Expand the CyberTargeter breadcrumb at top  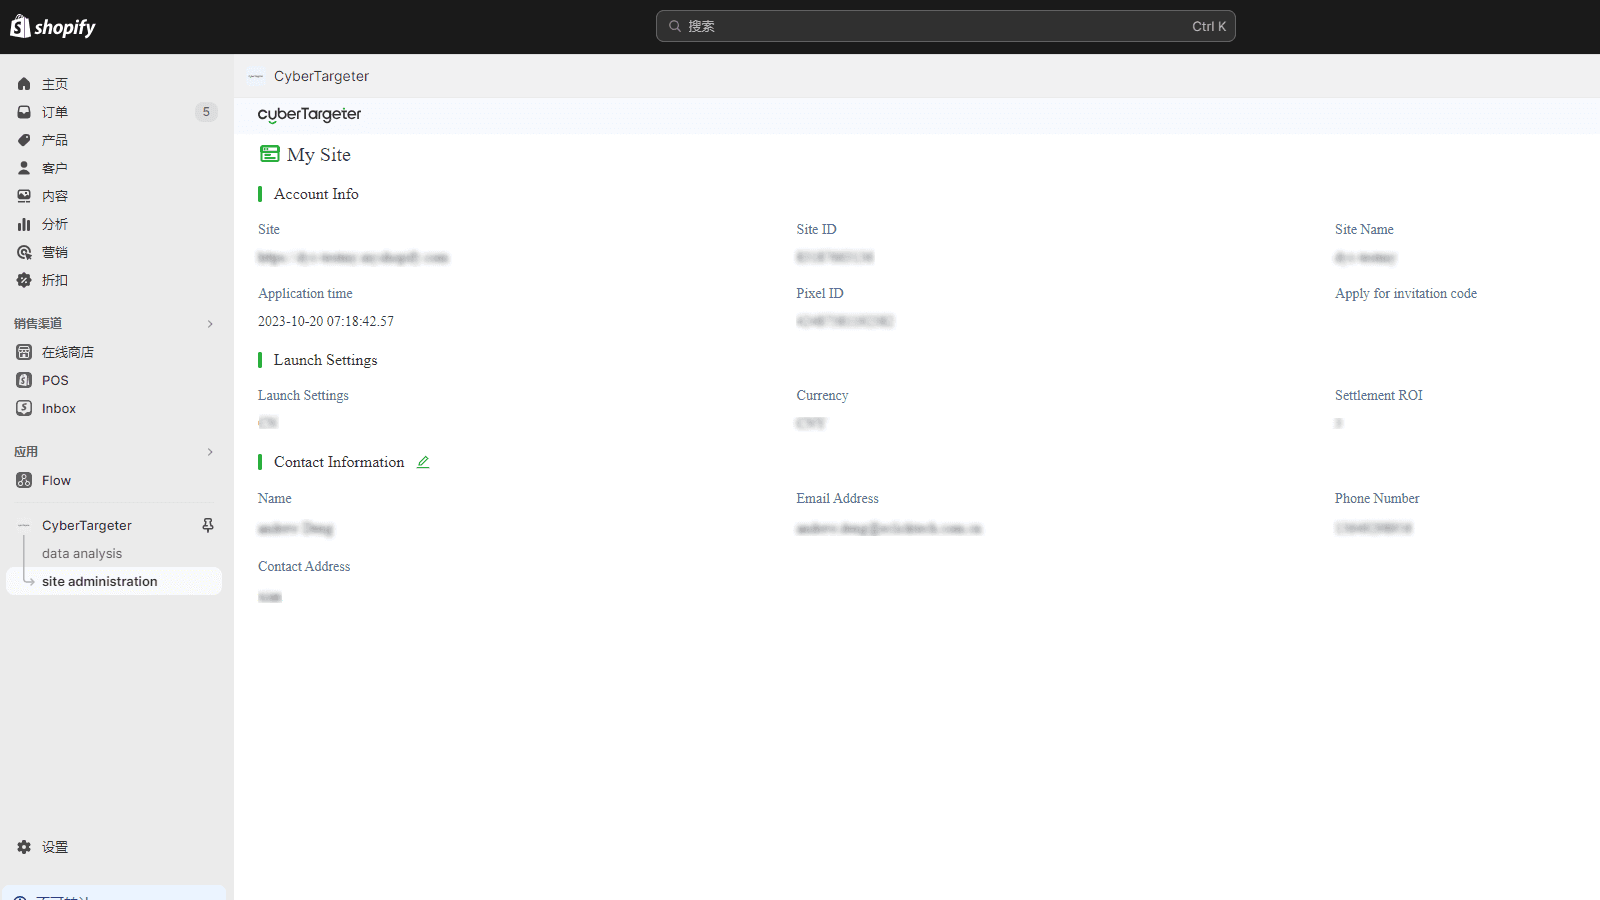(322, 76)
